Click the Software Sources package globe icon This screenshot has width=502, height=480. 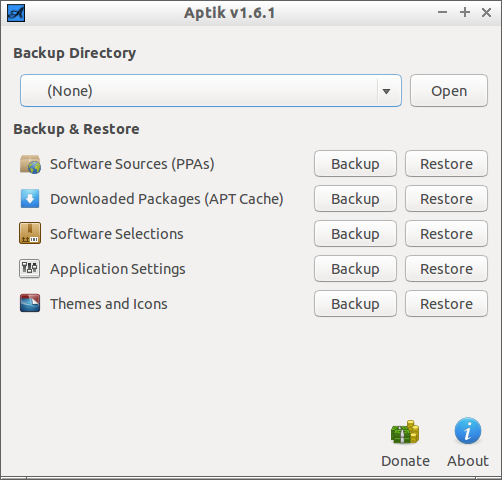[x=30, y=164]
